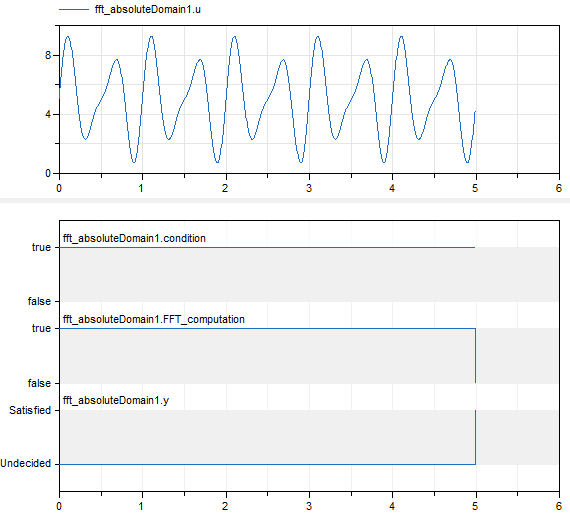The height and width of the screenshot is (514, 570).
Task: Click the FFT_computation falling edge at time 5
Action: coord(475,356)
